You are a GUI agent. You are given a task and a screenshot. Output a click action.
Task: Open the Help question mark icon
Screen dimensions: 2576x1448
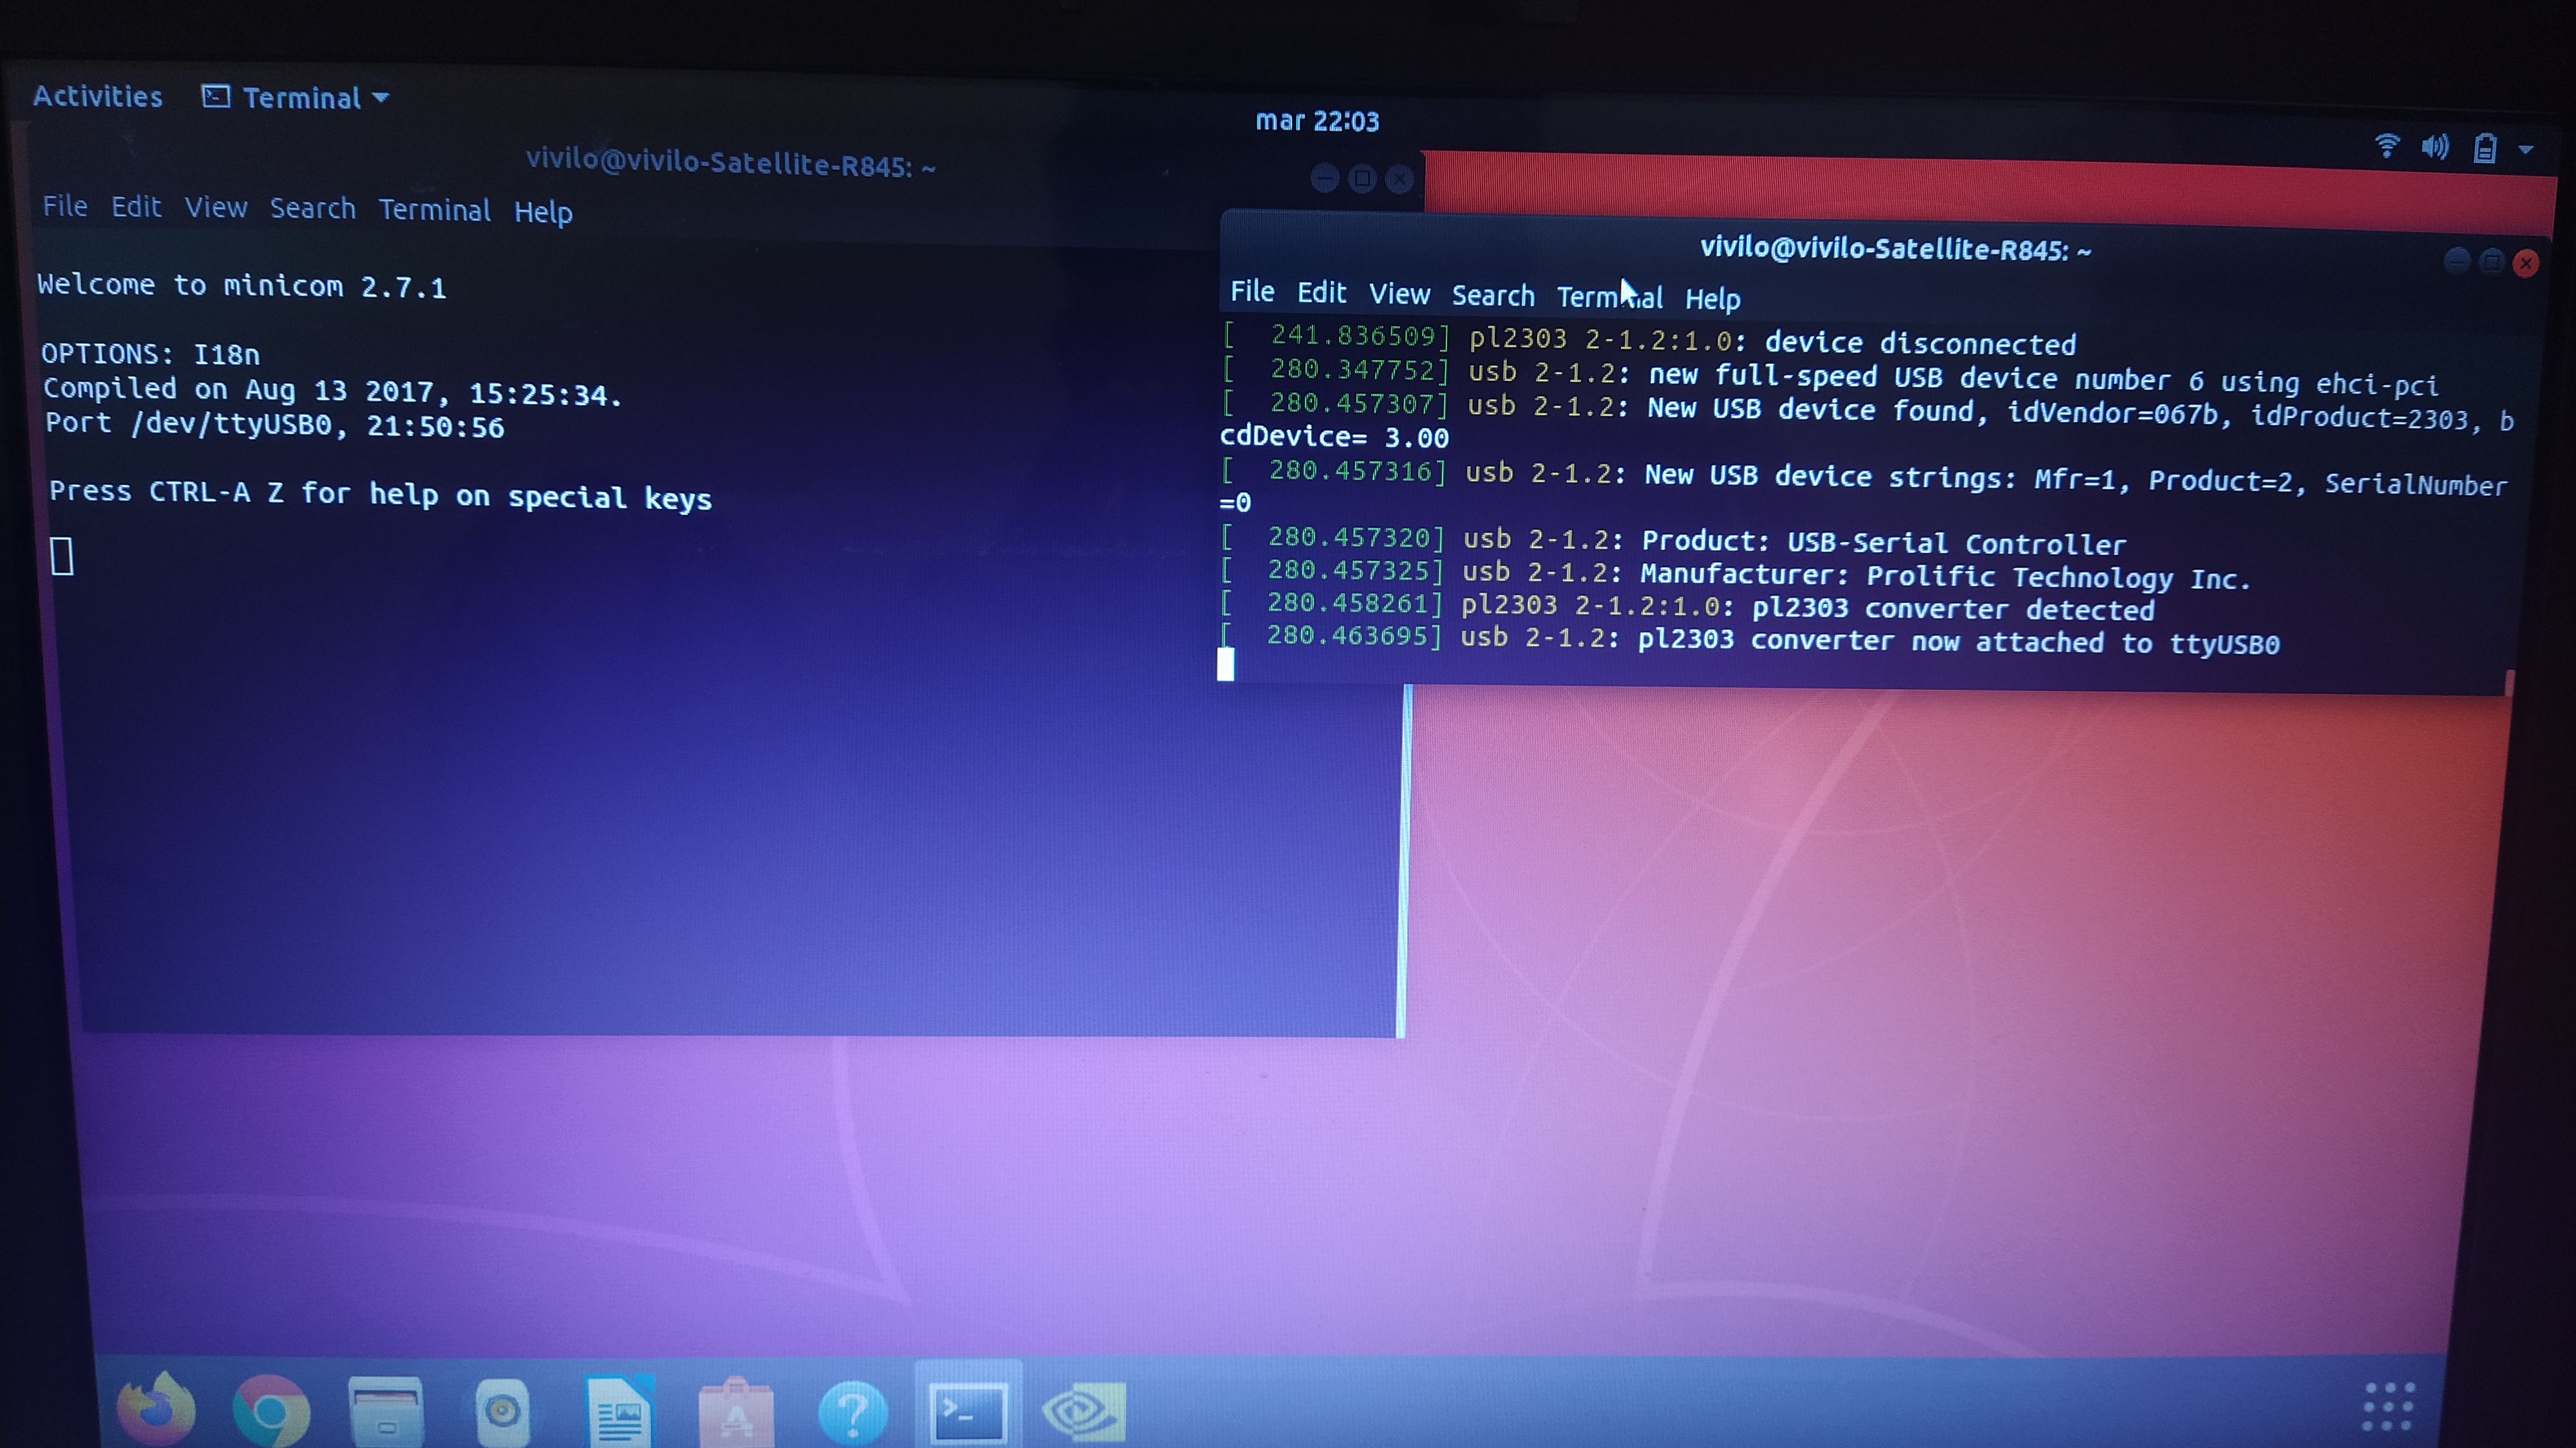[852, 1411]
